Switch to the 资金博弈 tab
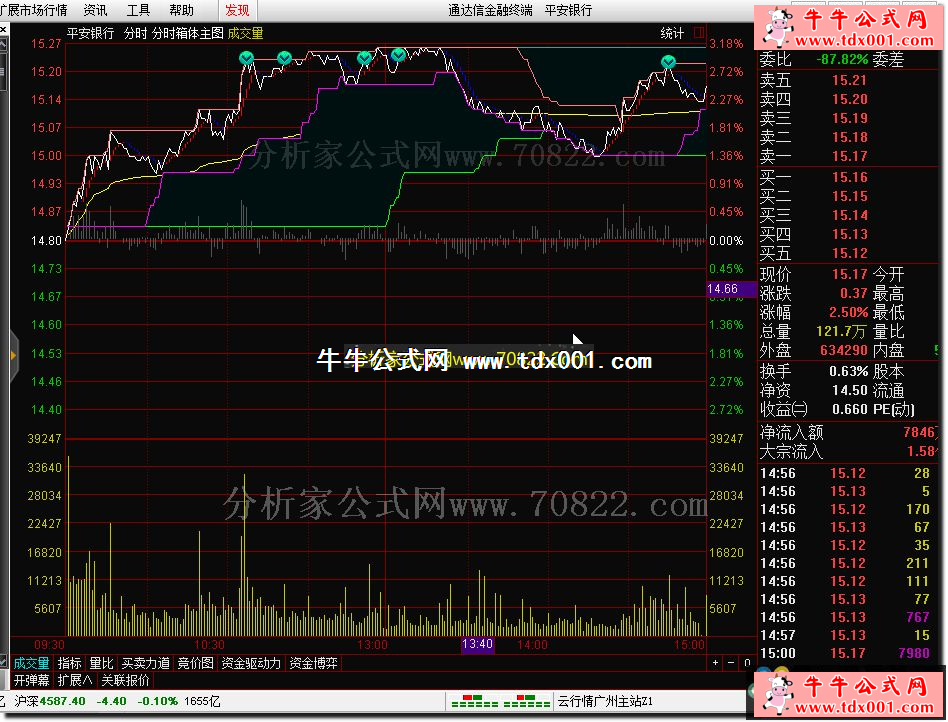Image resolution: width=948 pixels, height=722 pixels. 313,663
